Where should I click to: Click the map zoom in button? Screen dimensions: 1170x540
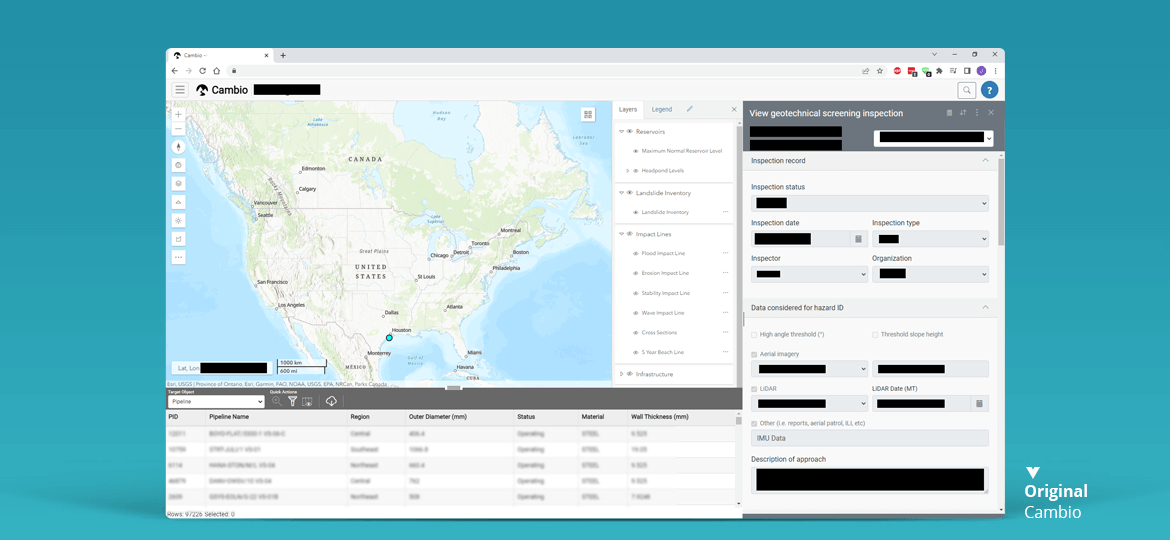(x=179, y=114)
